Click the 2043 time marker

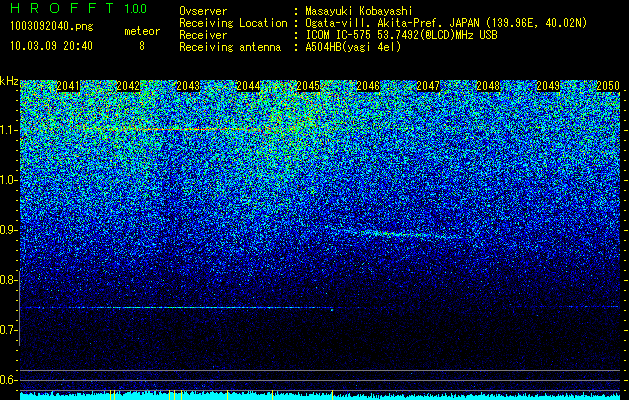(188, 86)
